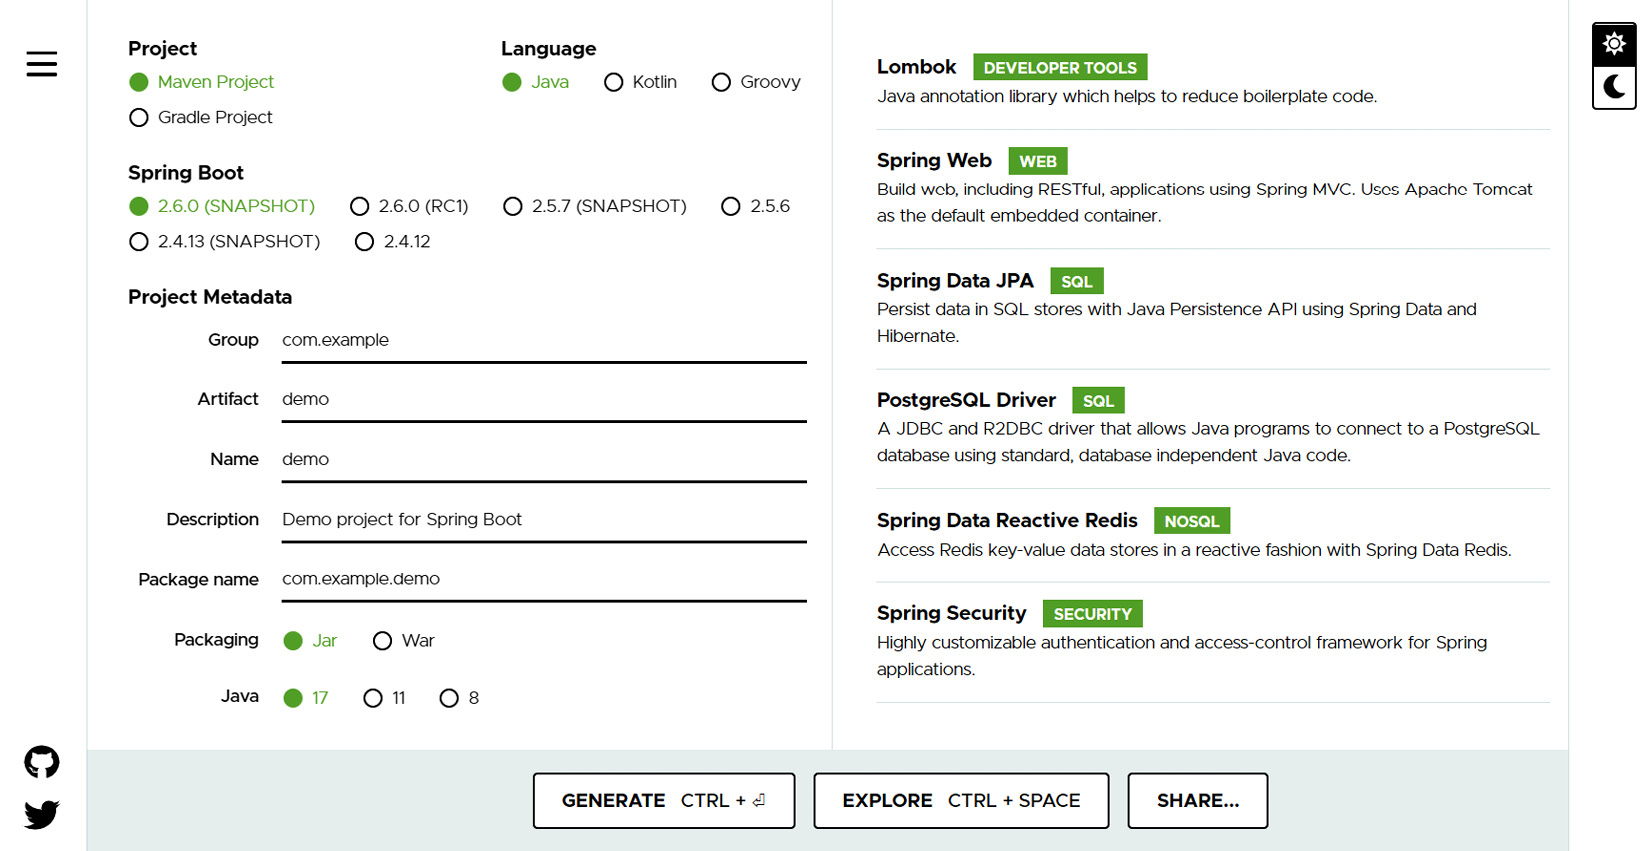Click the EXPLORE button

click(x=961, y=800)
